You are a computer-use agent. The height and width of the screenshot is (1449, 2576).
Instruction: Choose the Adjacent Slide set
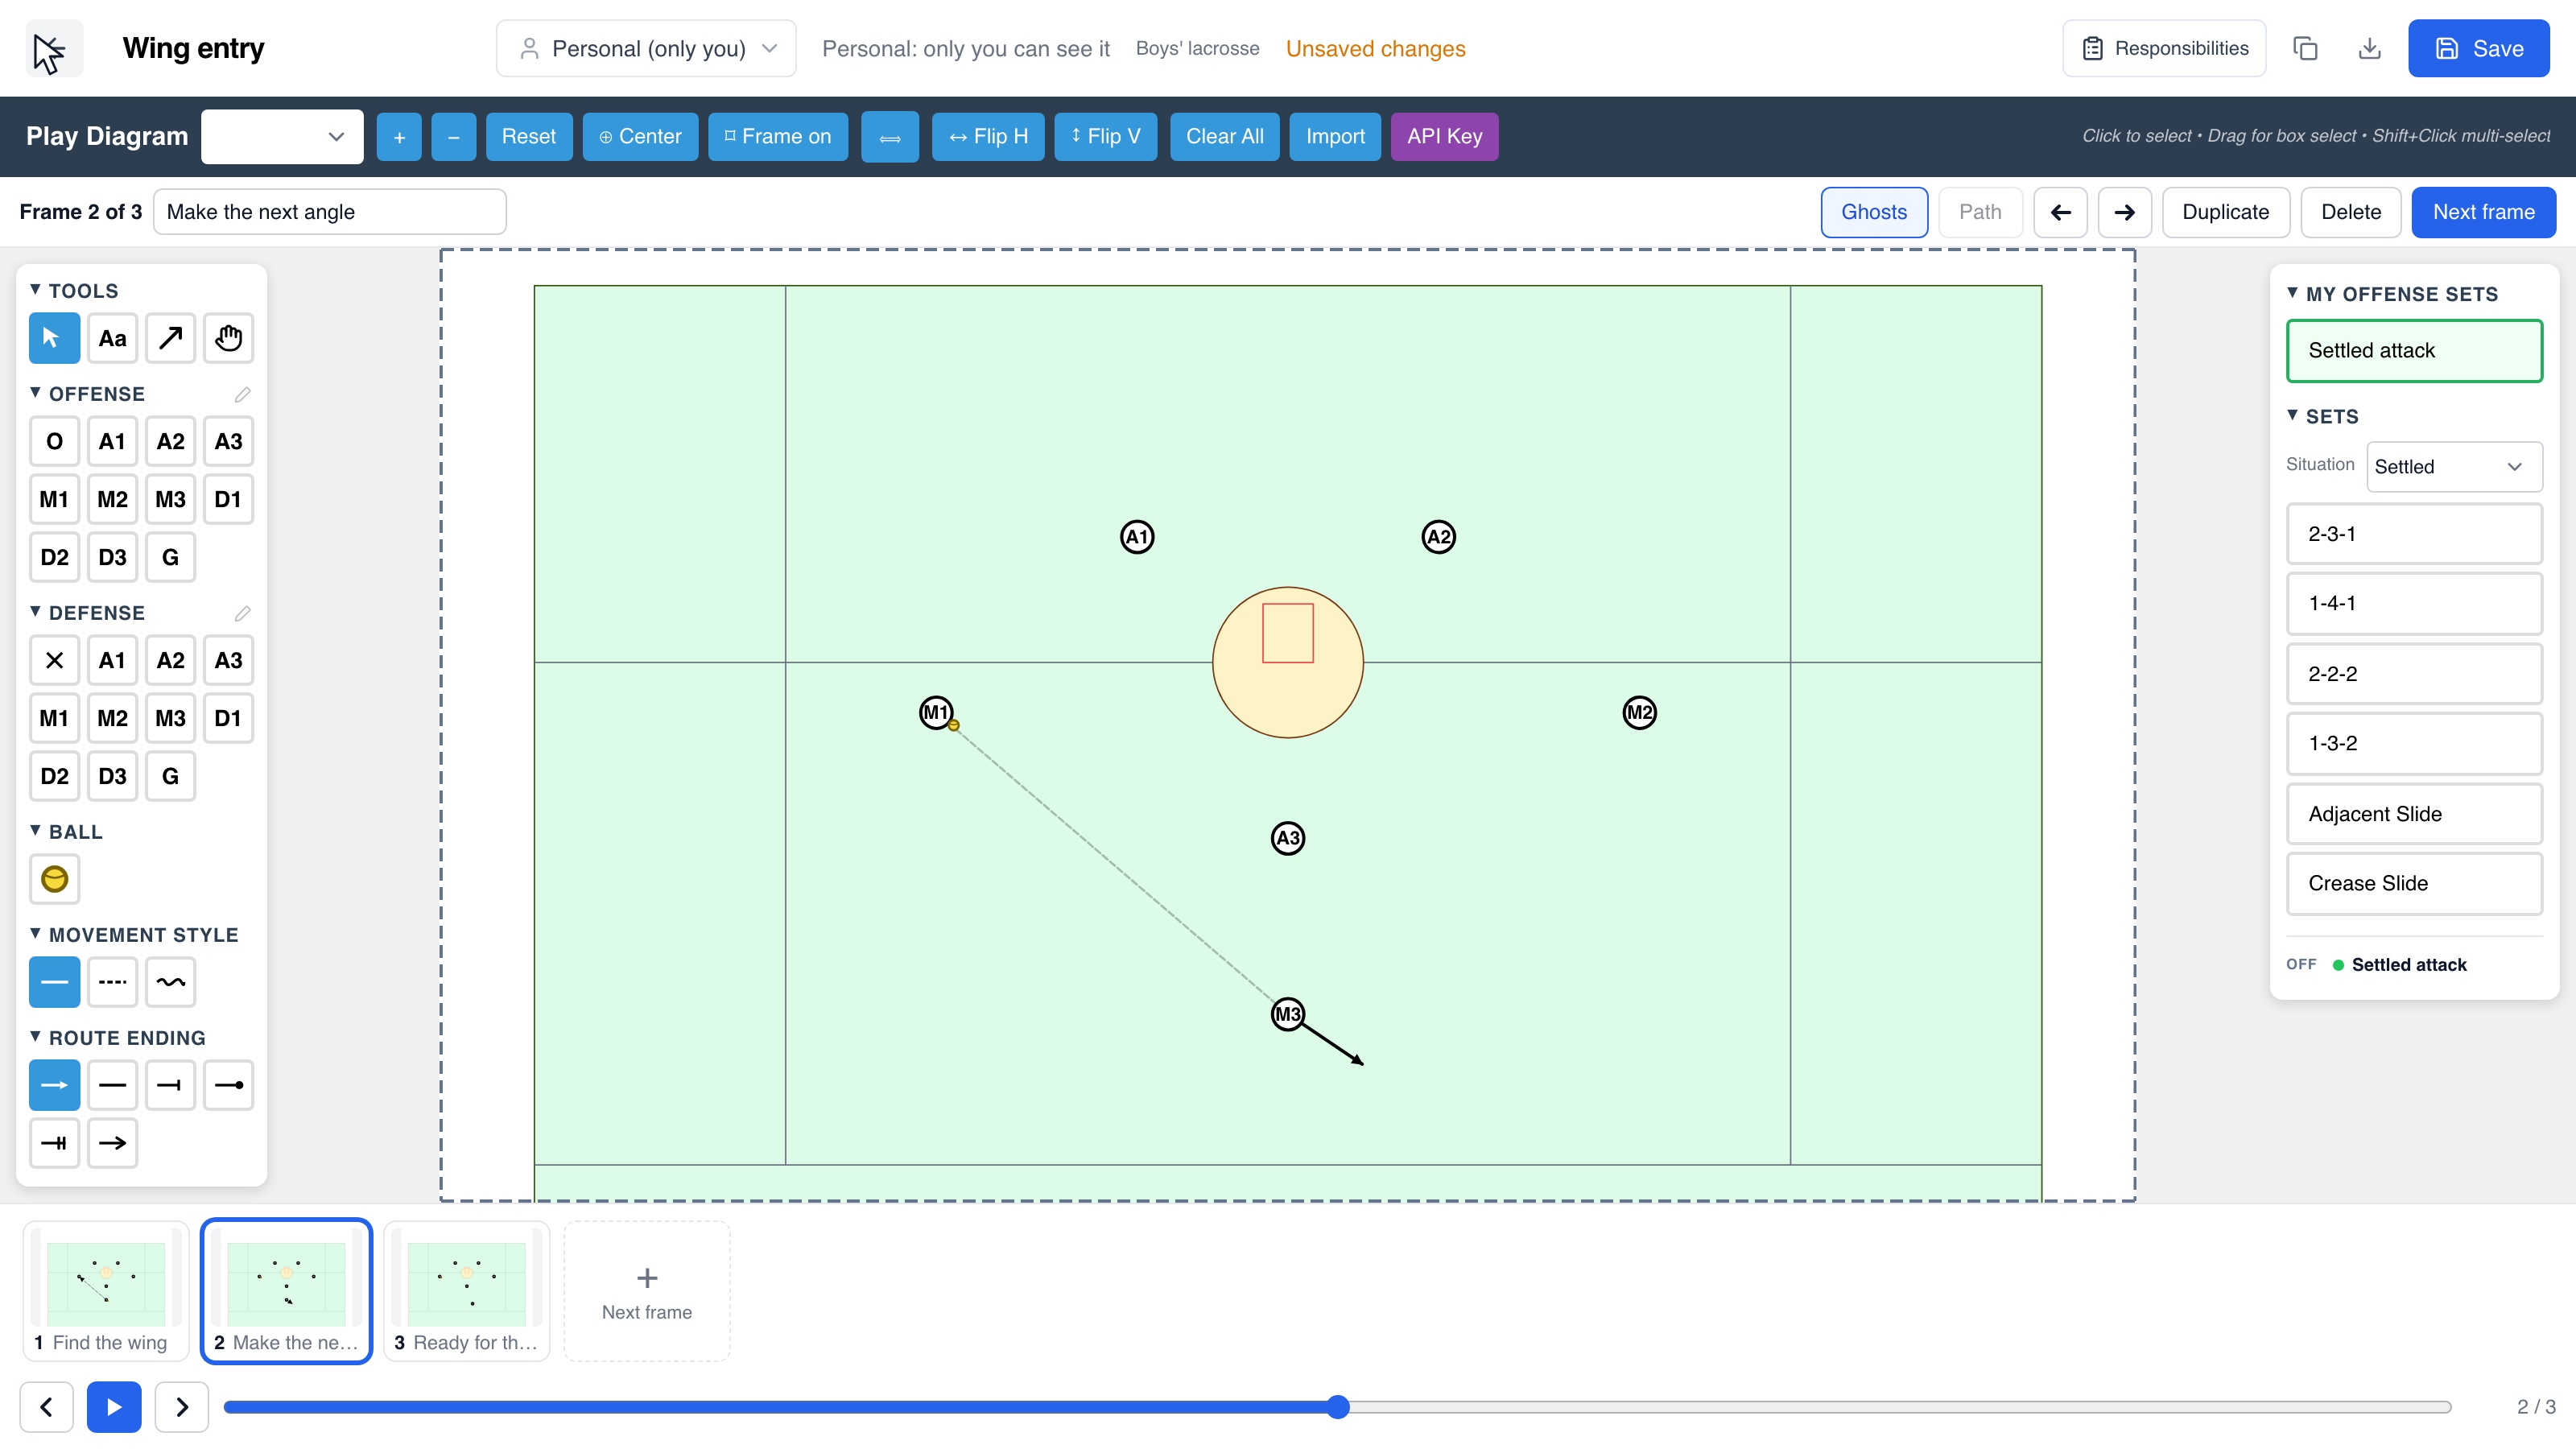pos(2414,814)
